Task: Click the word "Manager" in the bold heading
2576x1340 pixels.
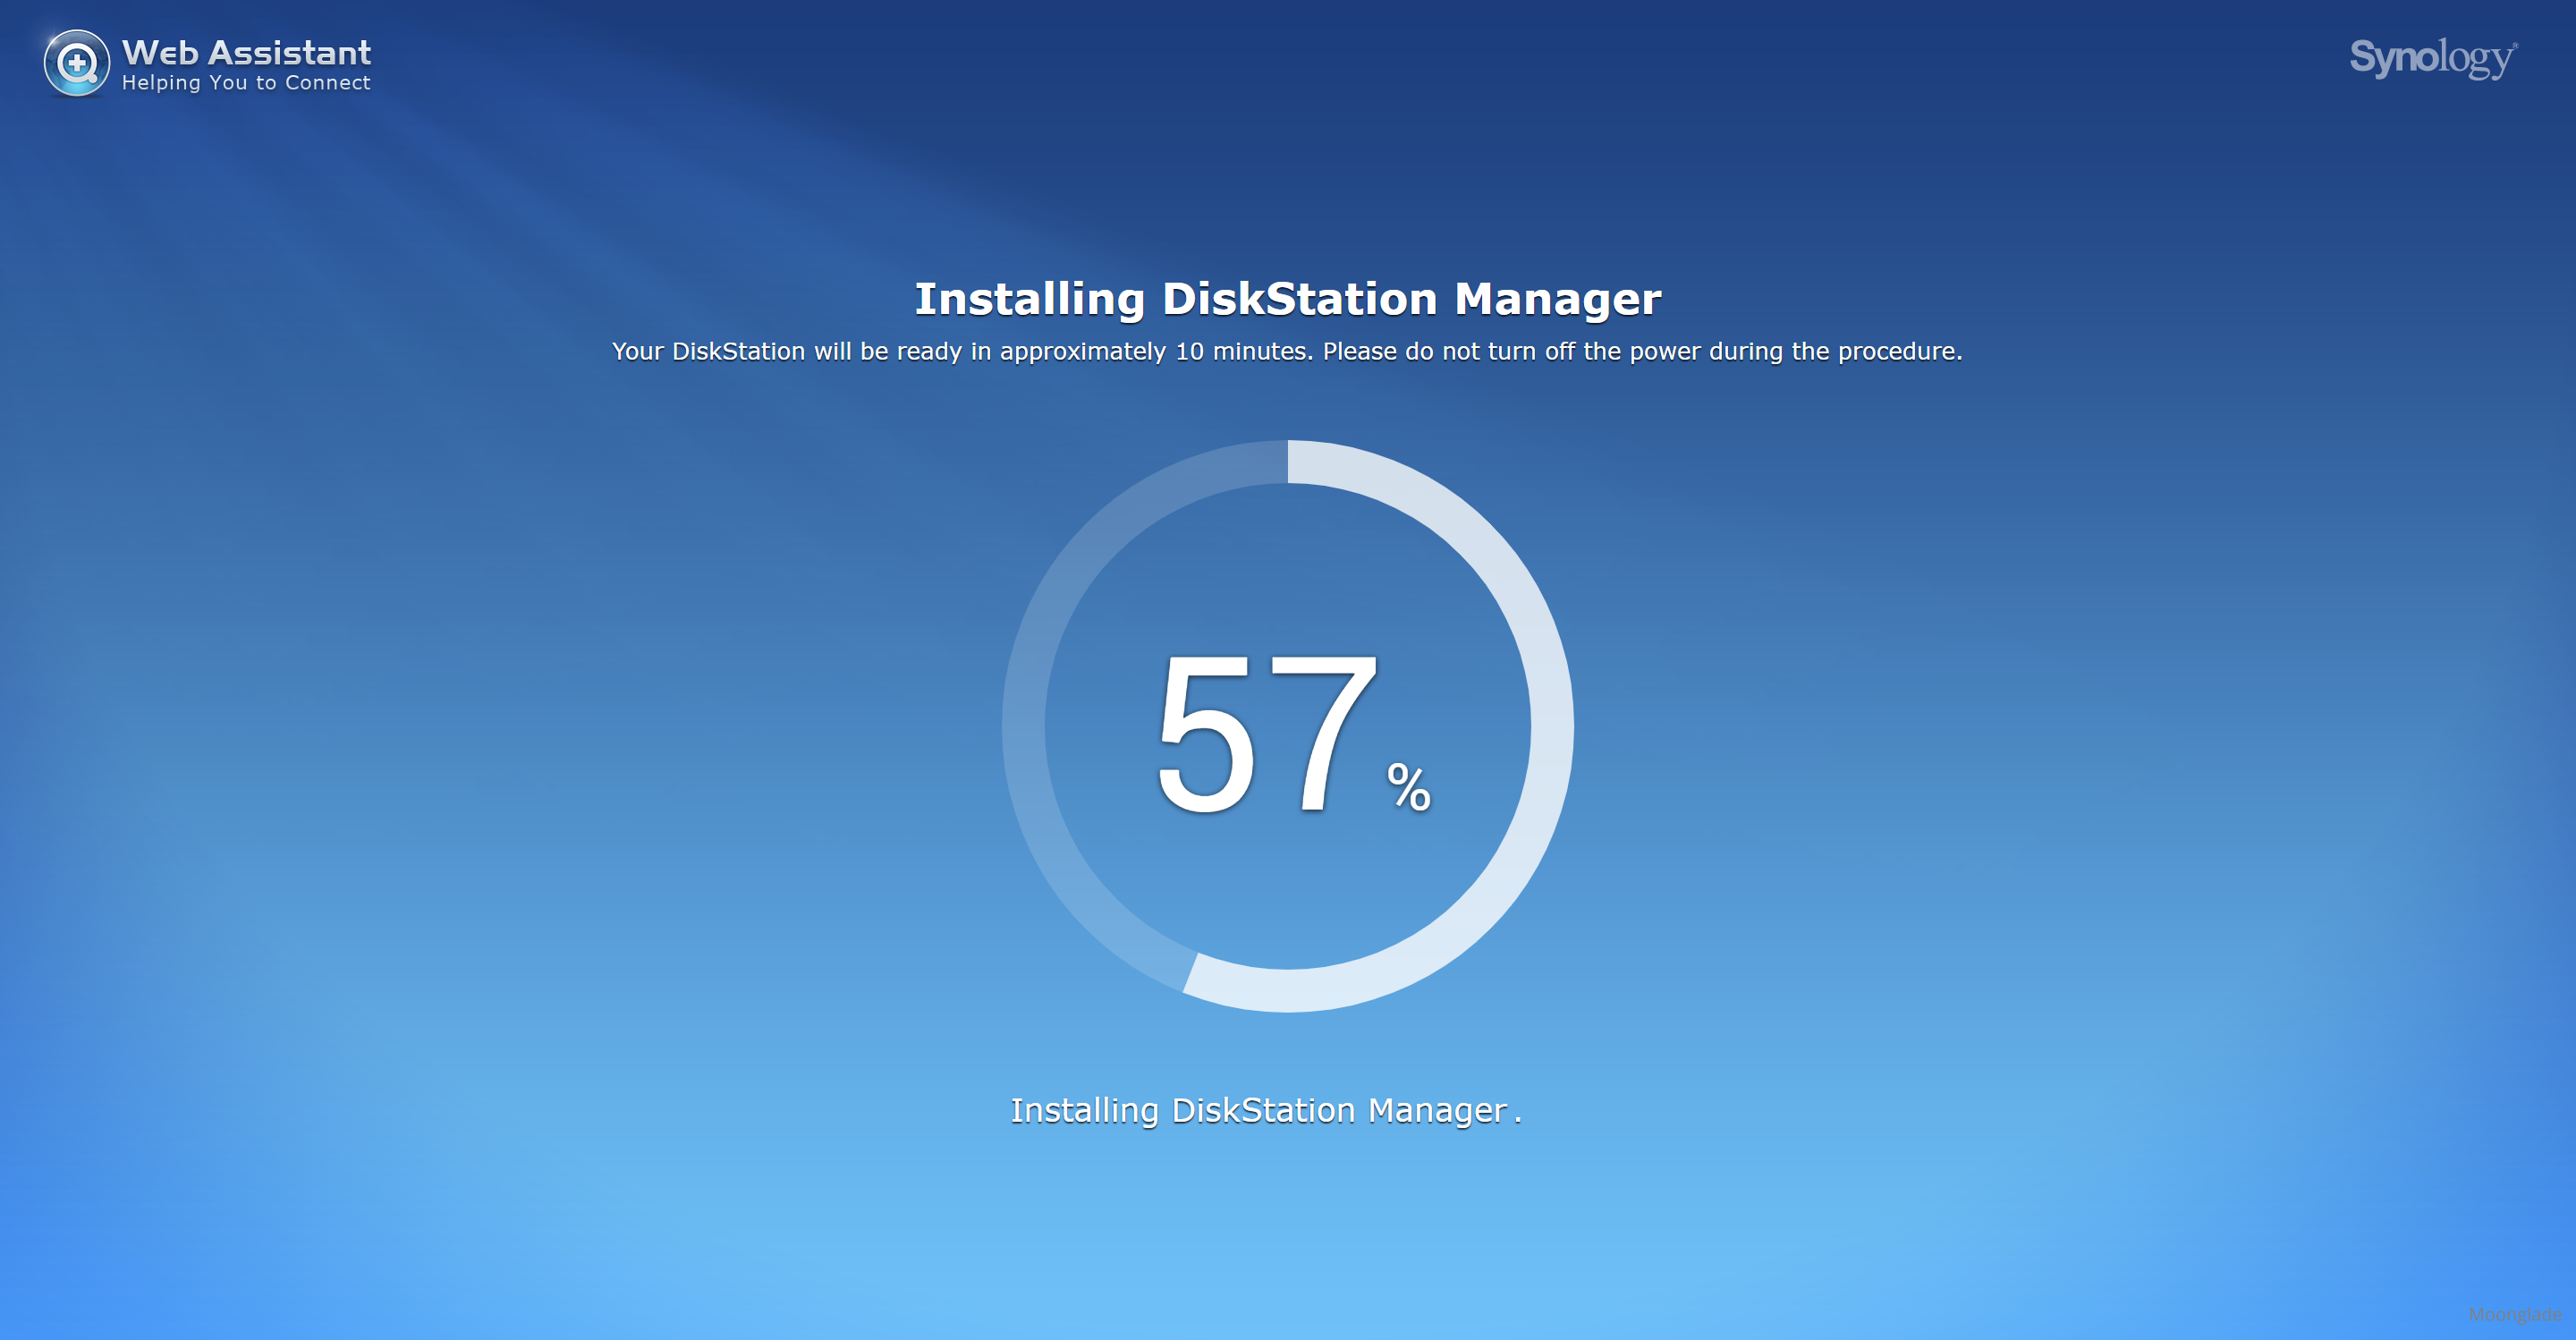Action: pyautogui.click(x=1557, y=299)
